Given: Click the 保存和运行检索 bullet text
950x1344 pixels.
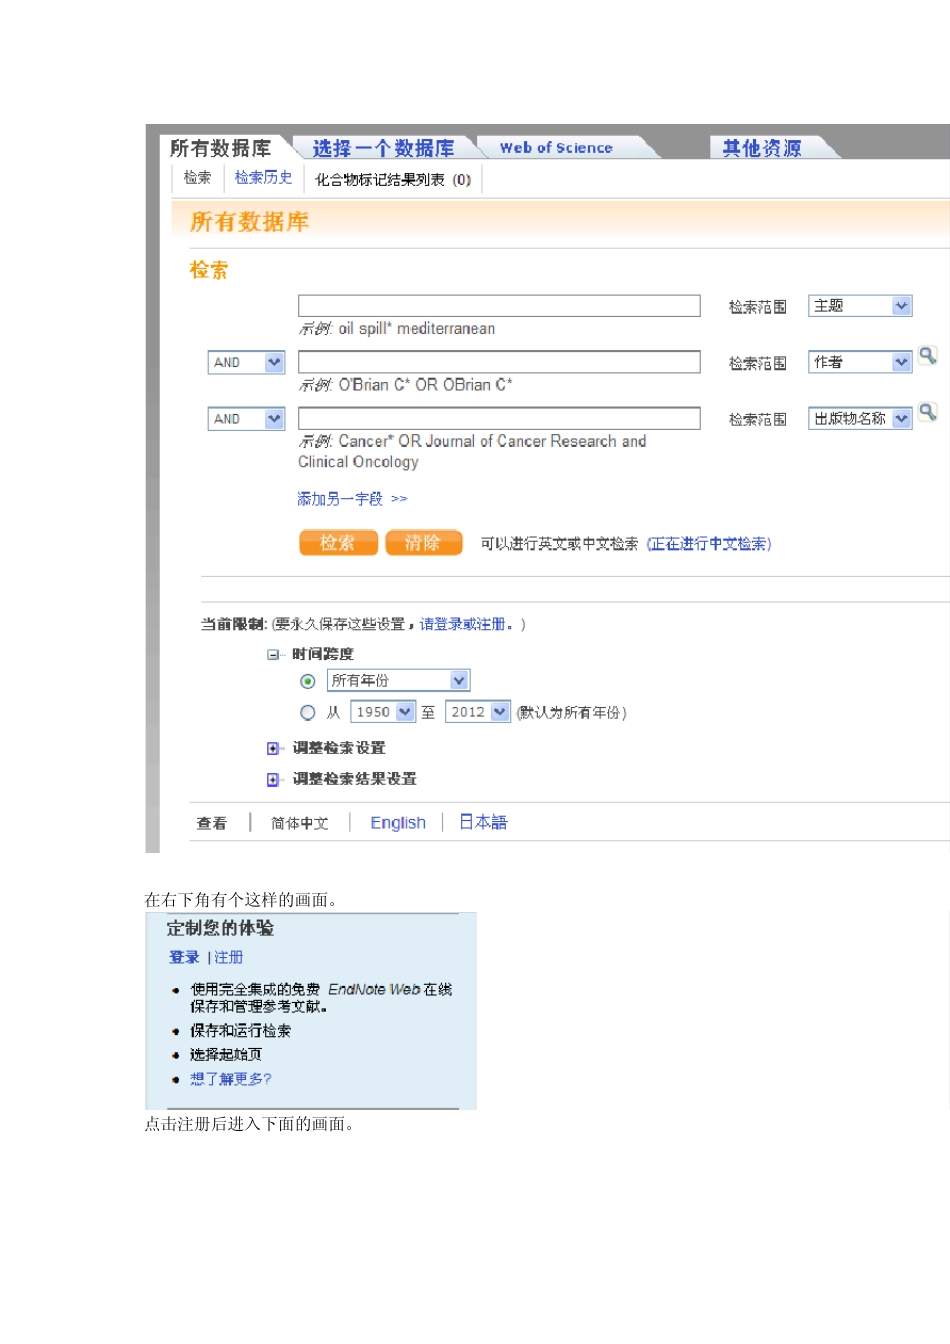Looking at the screenshot, I should [241, 1031].
